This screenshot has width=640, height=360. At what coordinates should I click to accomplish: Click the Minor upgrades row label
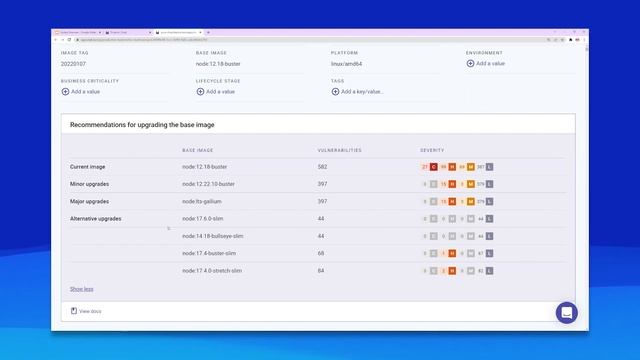(x=89, y=184)
